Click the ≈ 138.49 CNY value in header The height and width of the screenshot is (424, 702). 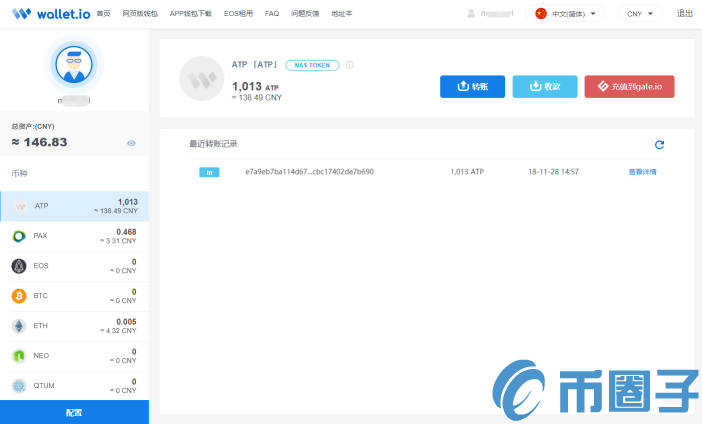pyautogui.click(x=257, y=98)
